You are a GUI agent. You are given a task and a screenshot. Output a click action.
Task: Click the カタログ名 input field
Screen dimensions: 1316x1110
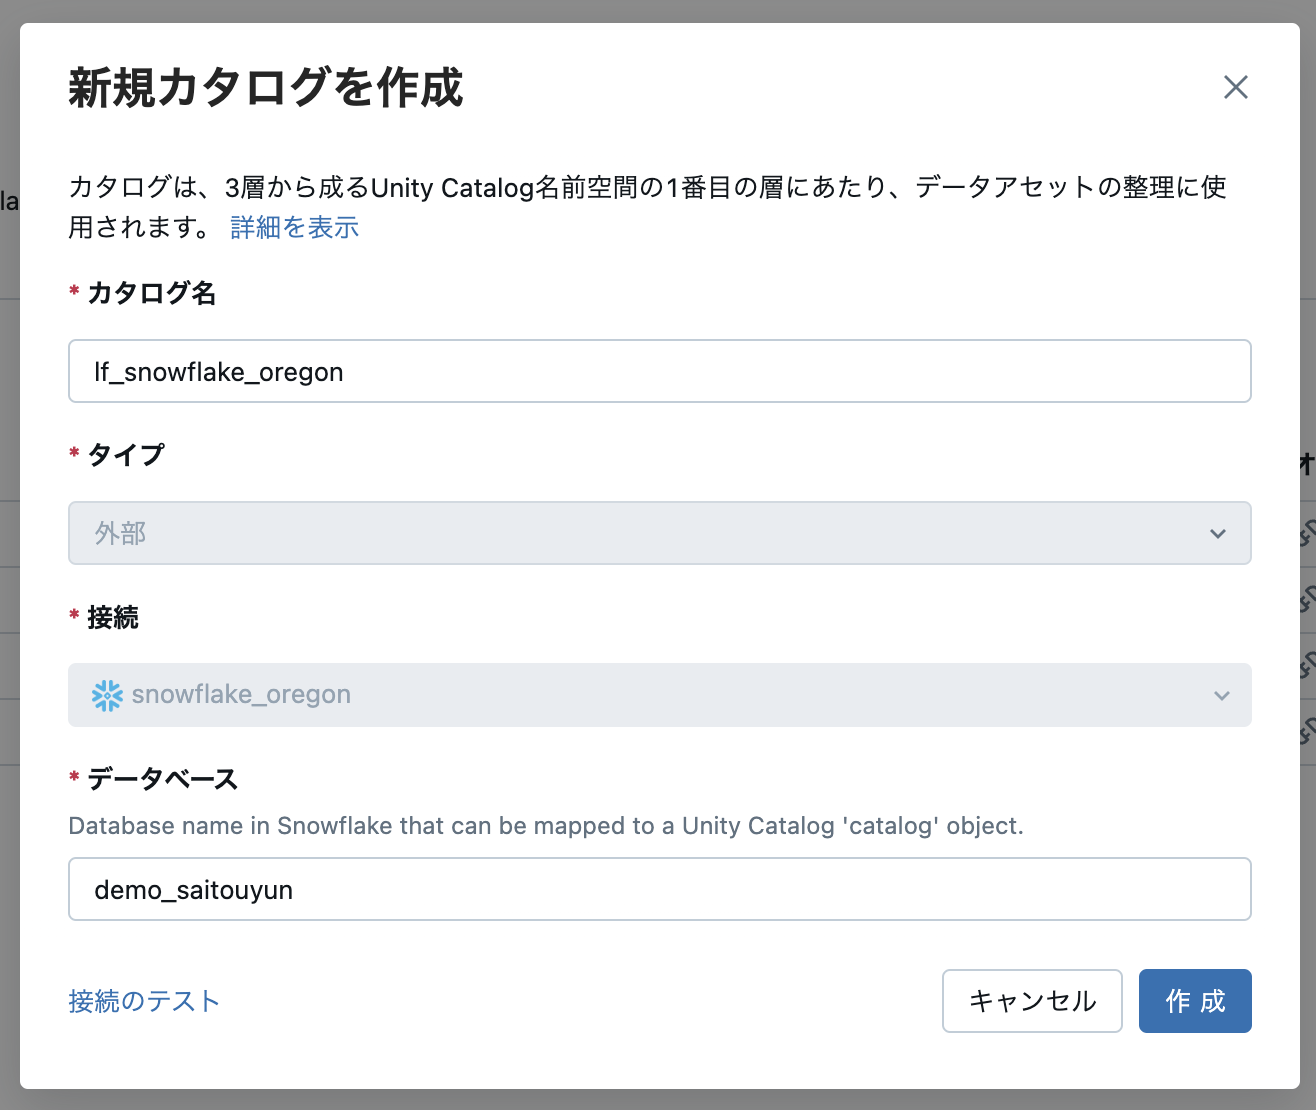coord(660,371)
